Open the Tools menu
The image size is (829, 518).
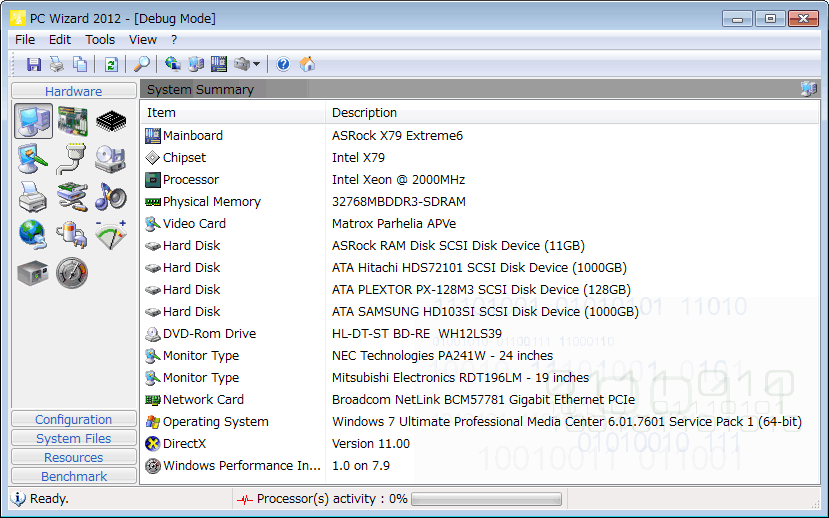(100, 40)
